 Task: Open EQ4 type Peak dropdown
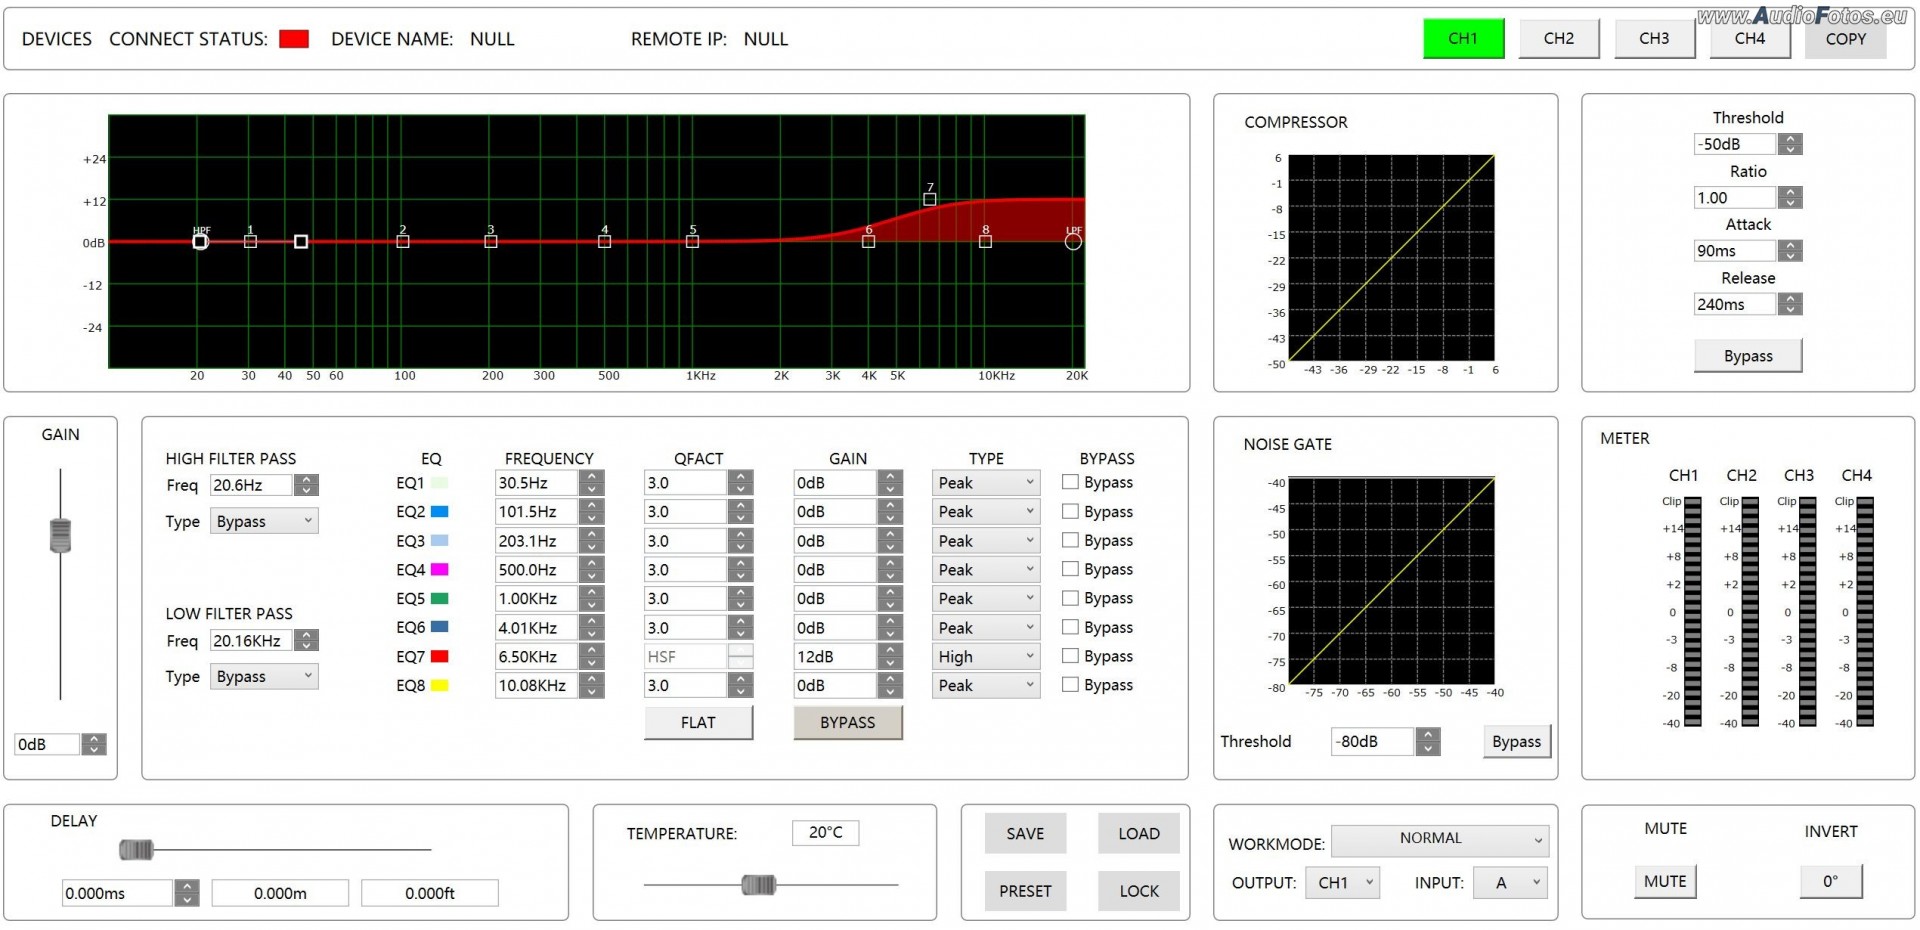pos(986,570)
